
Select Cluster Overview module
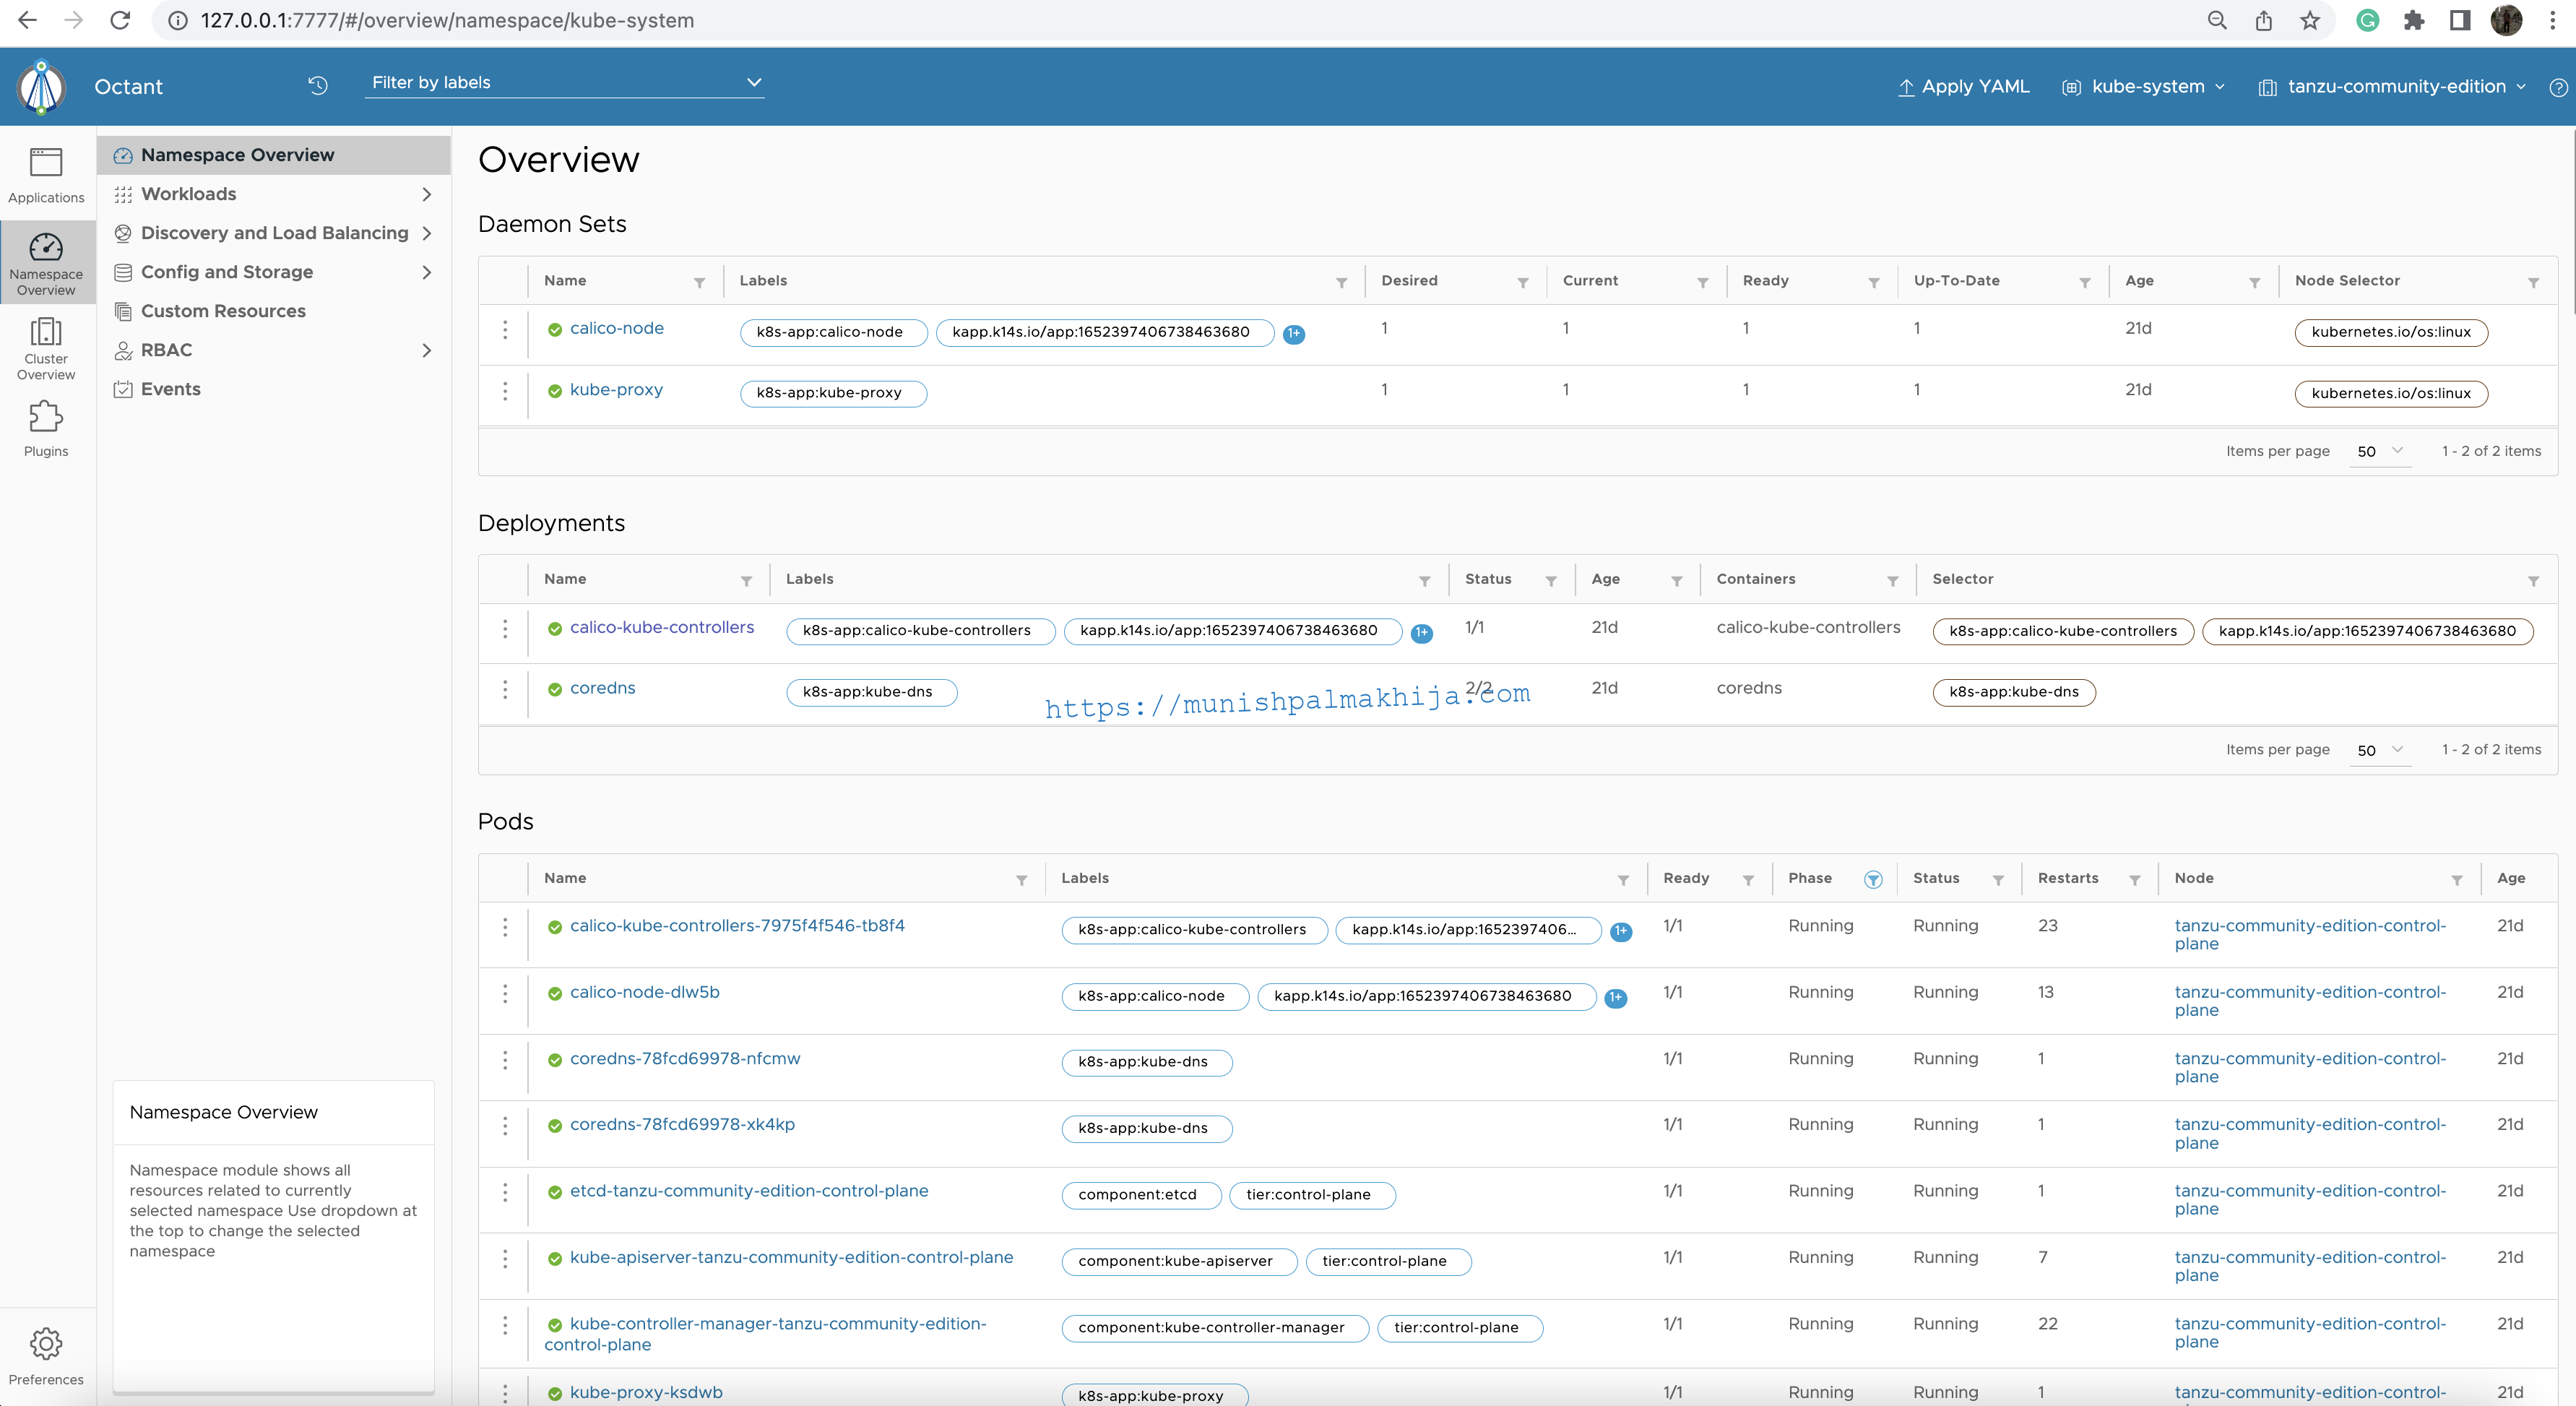click(x=46, y=348)
